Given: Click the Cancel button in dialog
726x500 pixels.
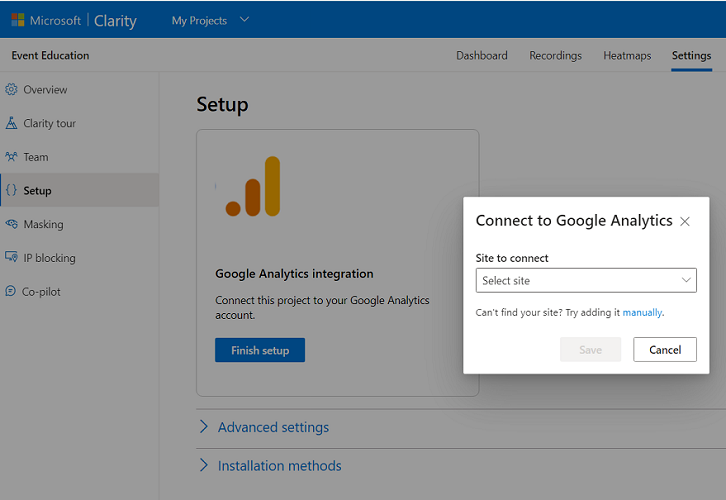Looking at the screenshot, I should (x=665, y=350).
